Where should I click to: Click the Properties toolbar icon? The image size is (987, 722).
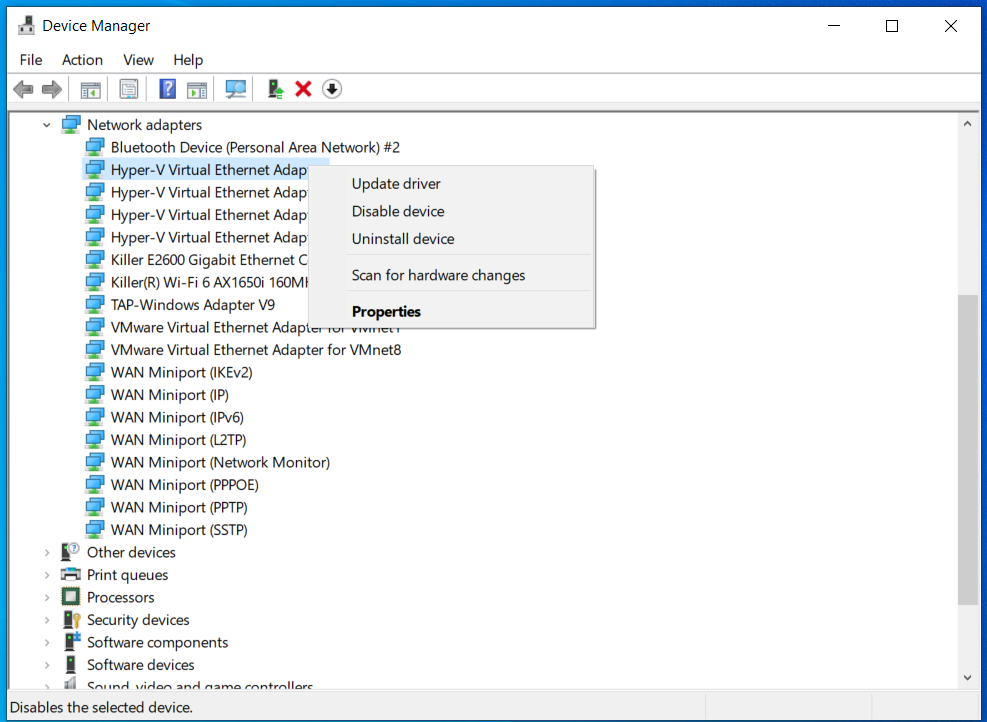coord(128,89)
